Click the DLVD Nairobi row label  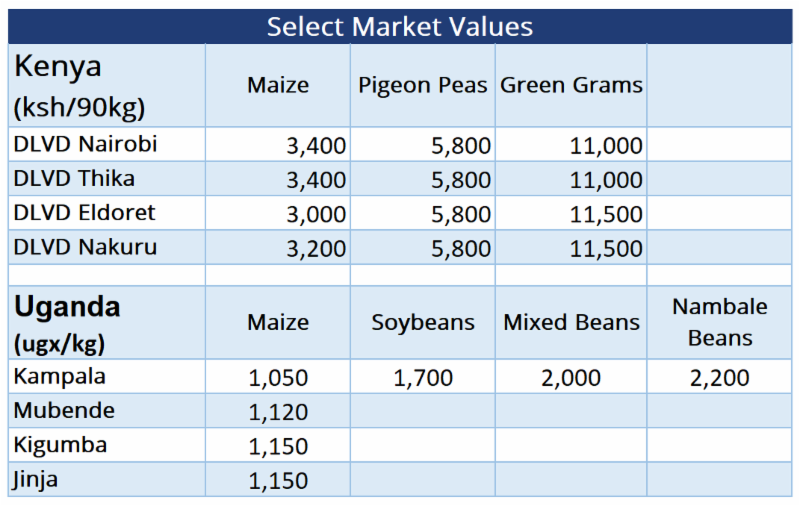(85, 144)
